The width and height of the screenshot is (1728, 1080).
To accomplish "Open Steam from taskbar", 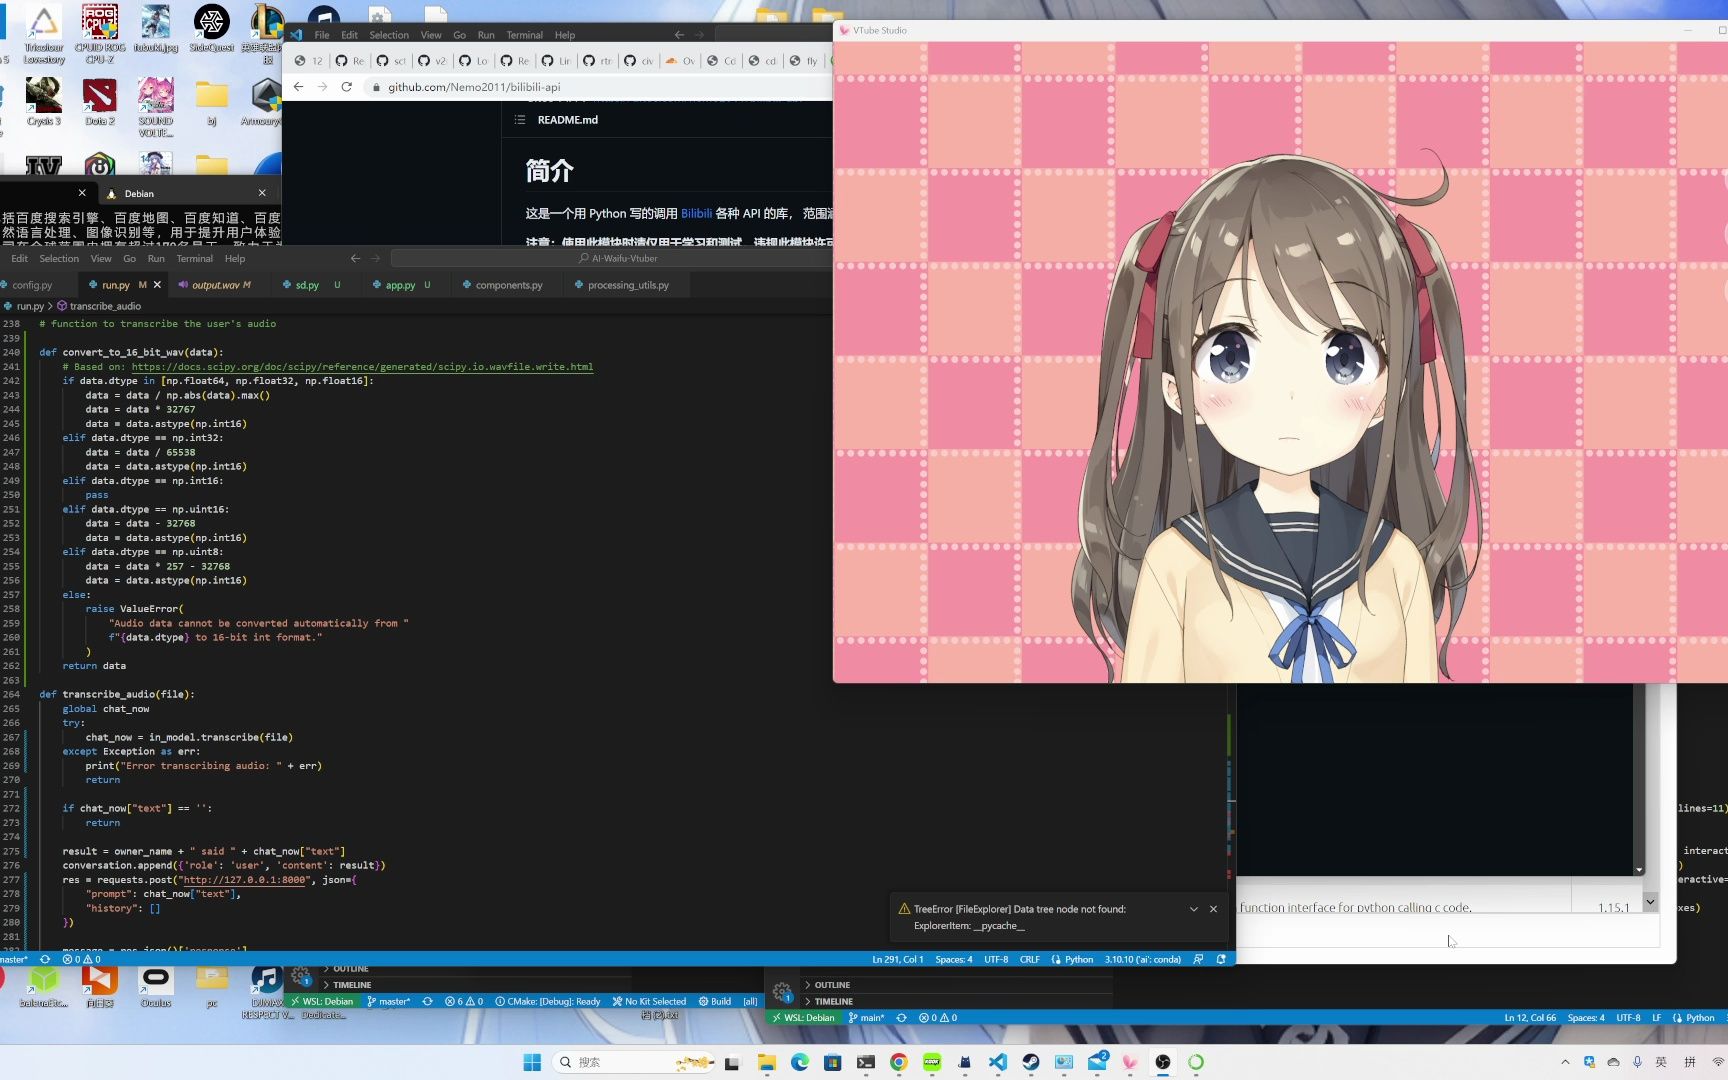I will pyautogui.click(x=1031, y=1062).
